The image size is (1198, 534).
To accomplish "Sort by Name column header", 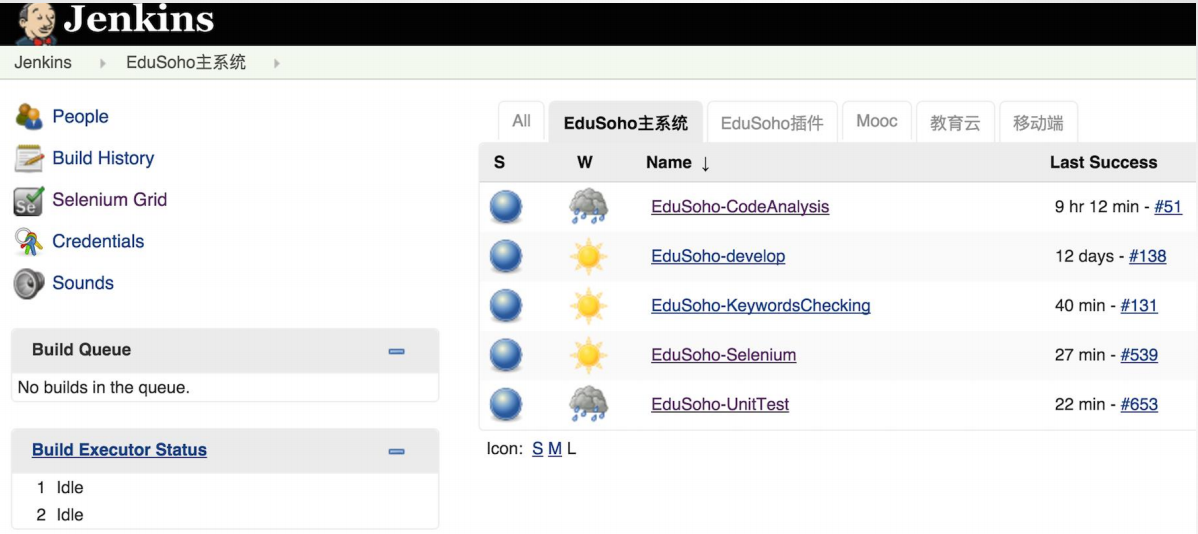I will pyautogui.click(x=678, y=163).
